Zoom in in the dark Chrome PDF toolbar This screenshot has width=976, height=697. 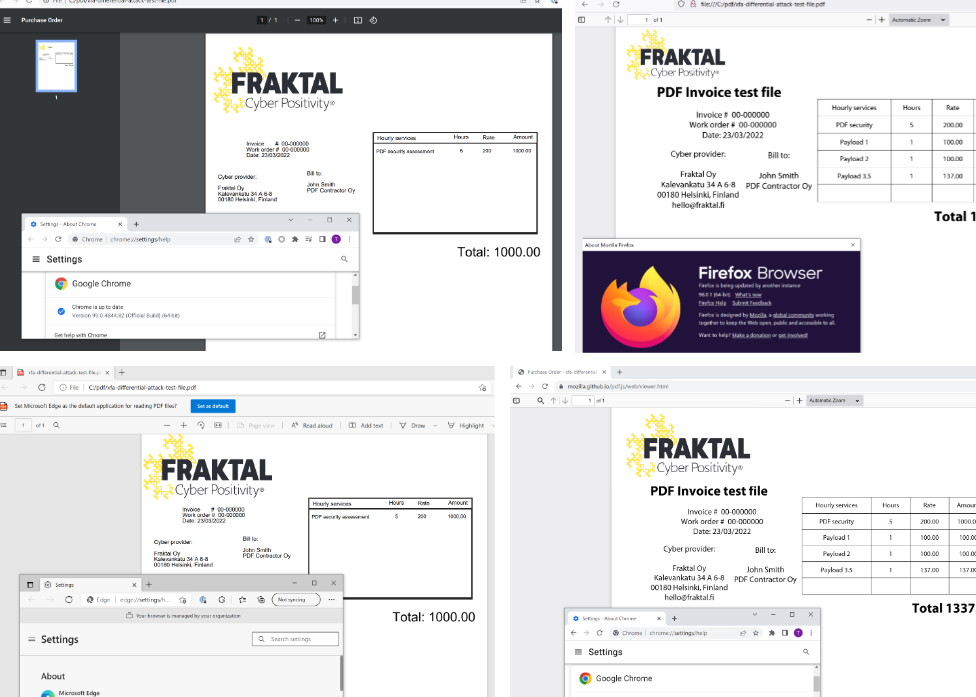point(336,20)
